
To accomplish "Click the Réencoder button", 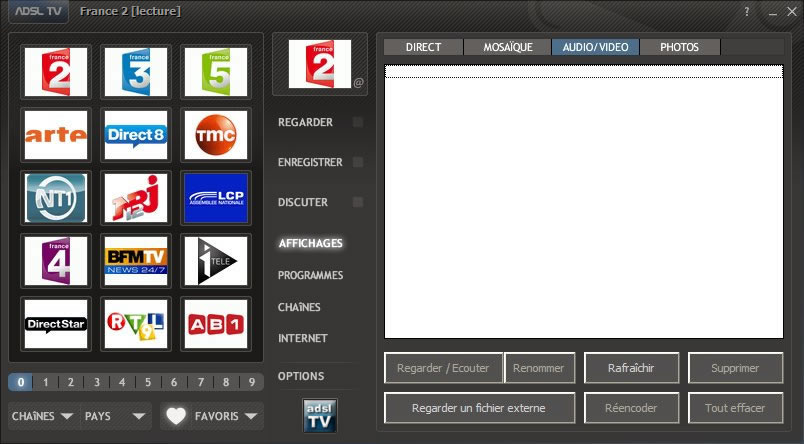I will click(x=631, y=408).
